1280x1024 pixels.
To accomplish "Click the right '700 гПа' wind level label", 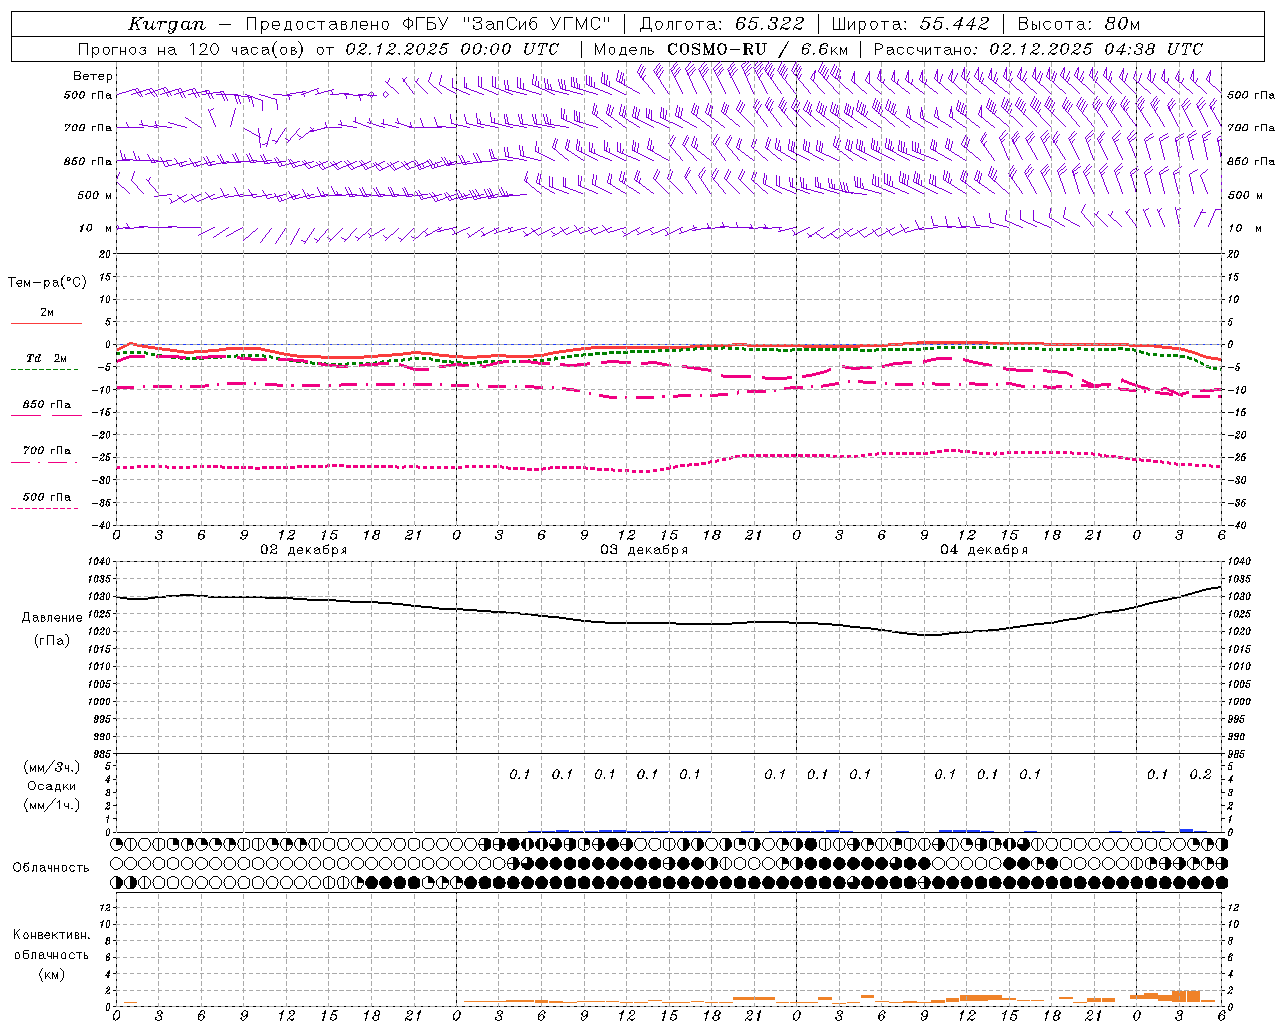I will click(1251, 128).
